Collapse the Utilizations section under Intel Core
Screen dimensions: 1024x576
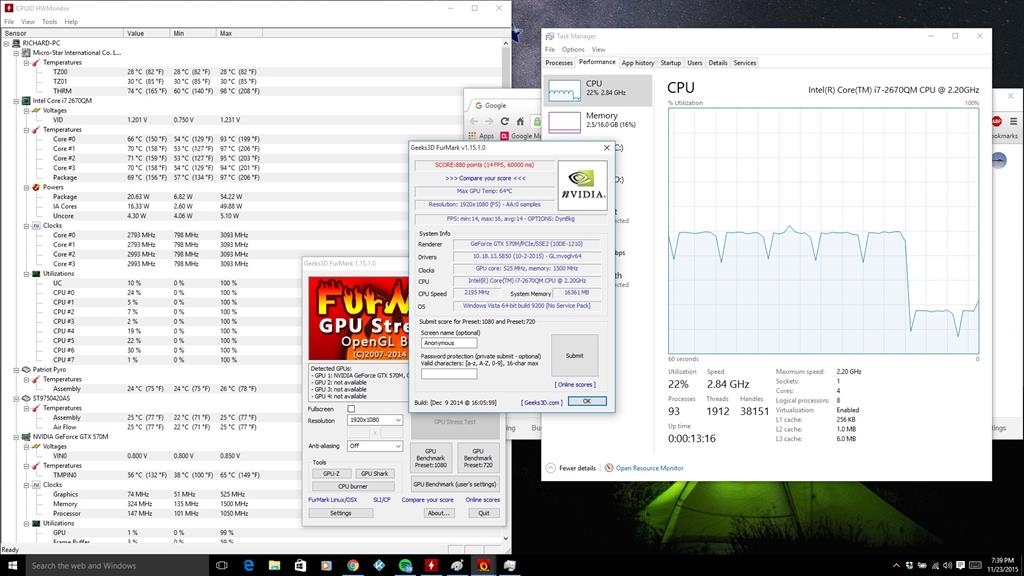pos(26,274)
